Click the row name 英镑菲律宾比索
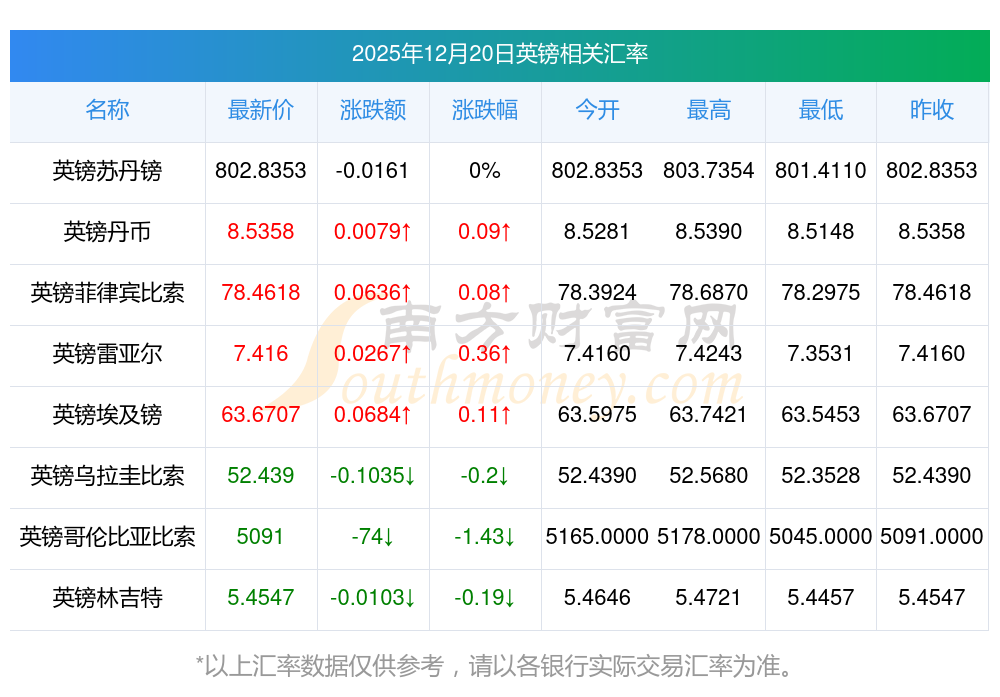The image size is (1000, 697). pyautogui.click(x=107, y=293)
